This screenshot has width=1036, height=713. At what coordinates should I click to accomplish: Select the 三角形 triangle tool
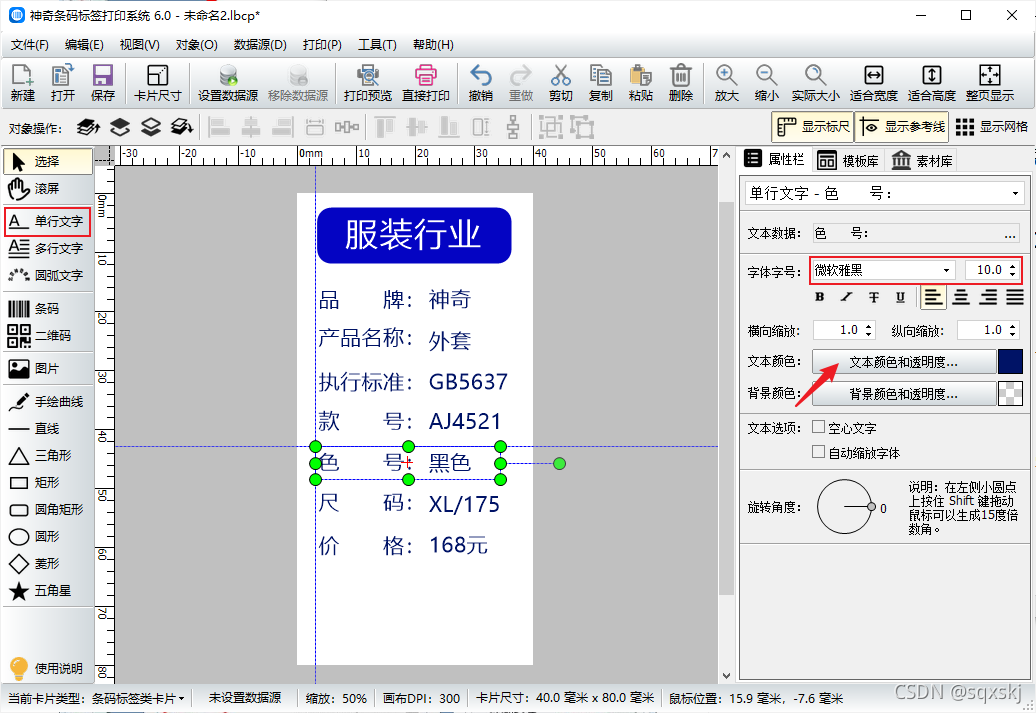(x=47, y=455)
